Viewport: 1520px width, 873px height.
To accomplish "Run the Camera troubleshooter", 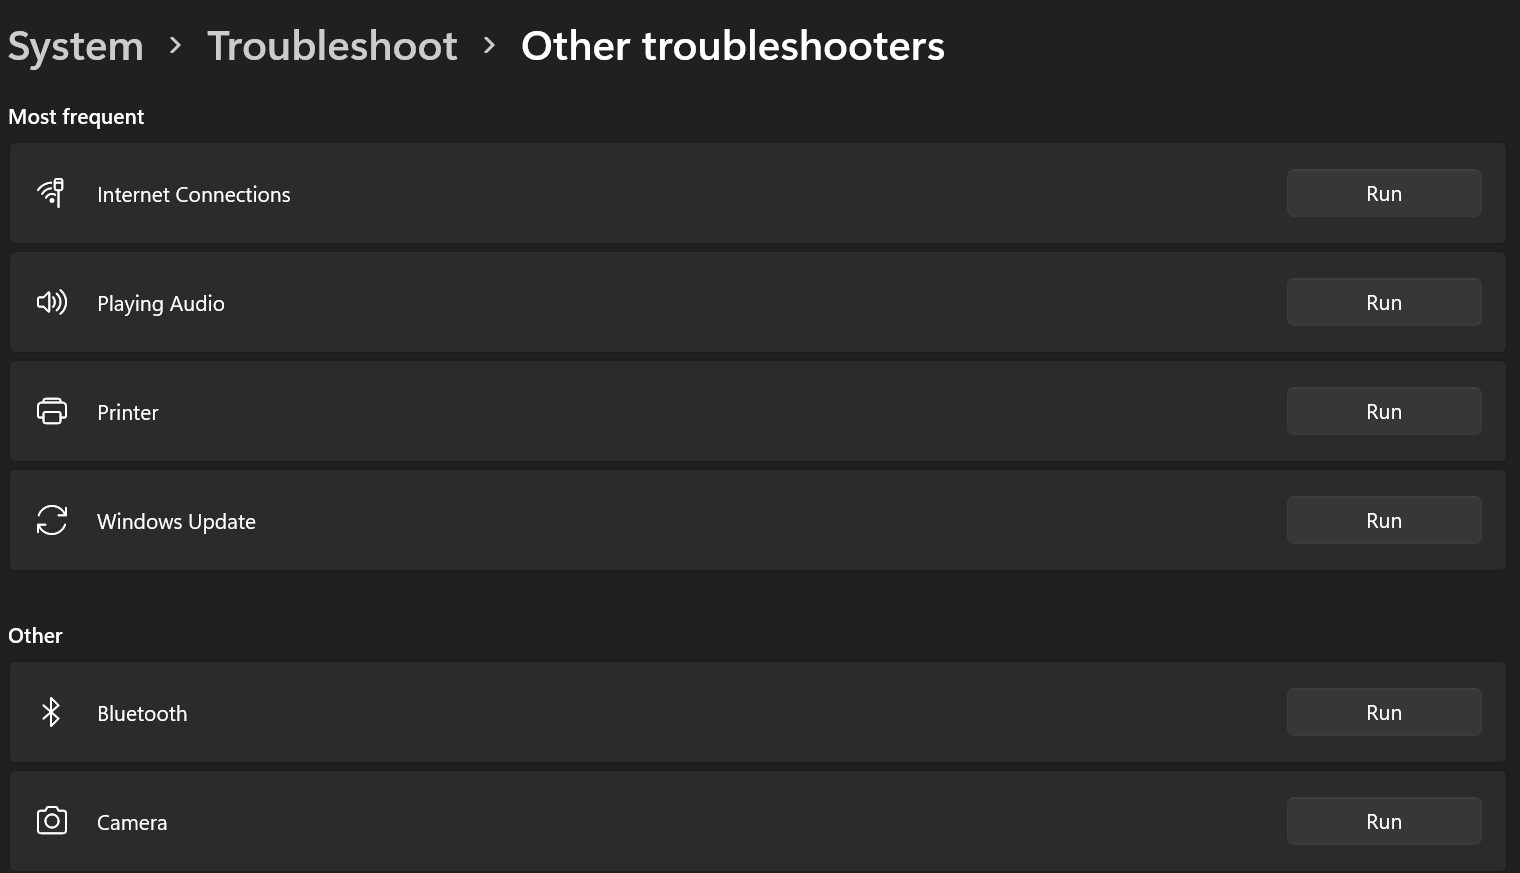I will 1384,821.
